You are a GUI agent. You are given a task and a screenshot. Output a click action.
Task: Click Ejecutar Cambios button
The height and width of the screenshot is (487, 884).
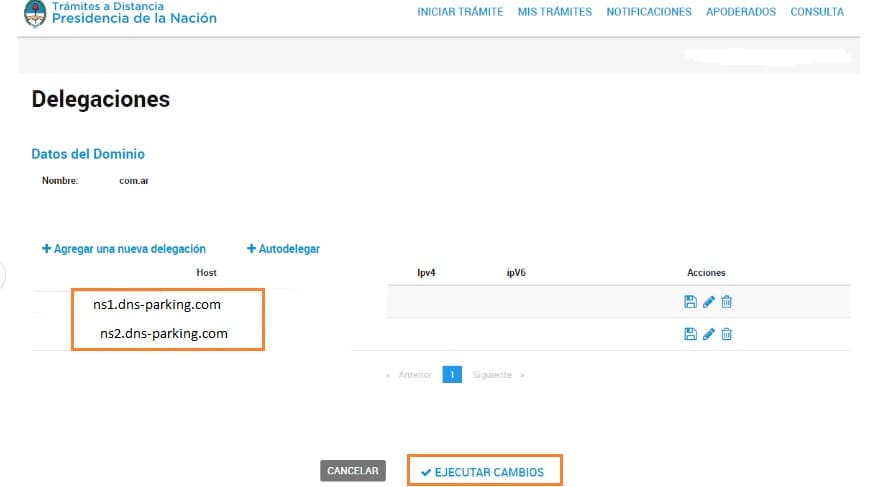483,471
